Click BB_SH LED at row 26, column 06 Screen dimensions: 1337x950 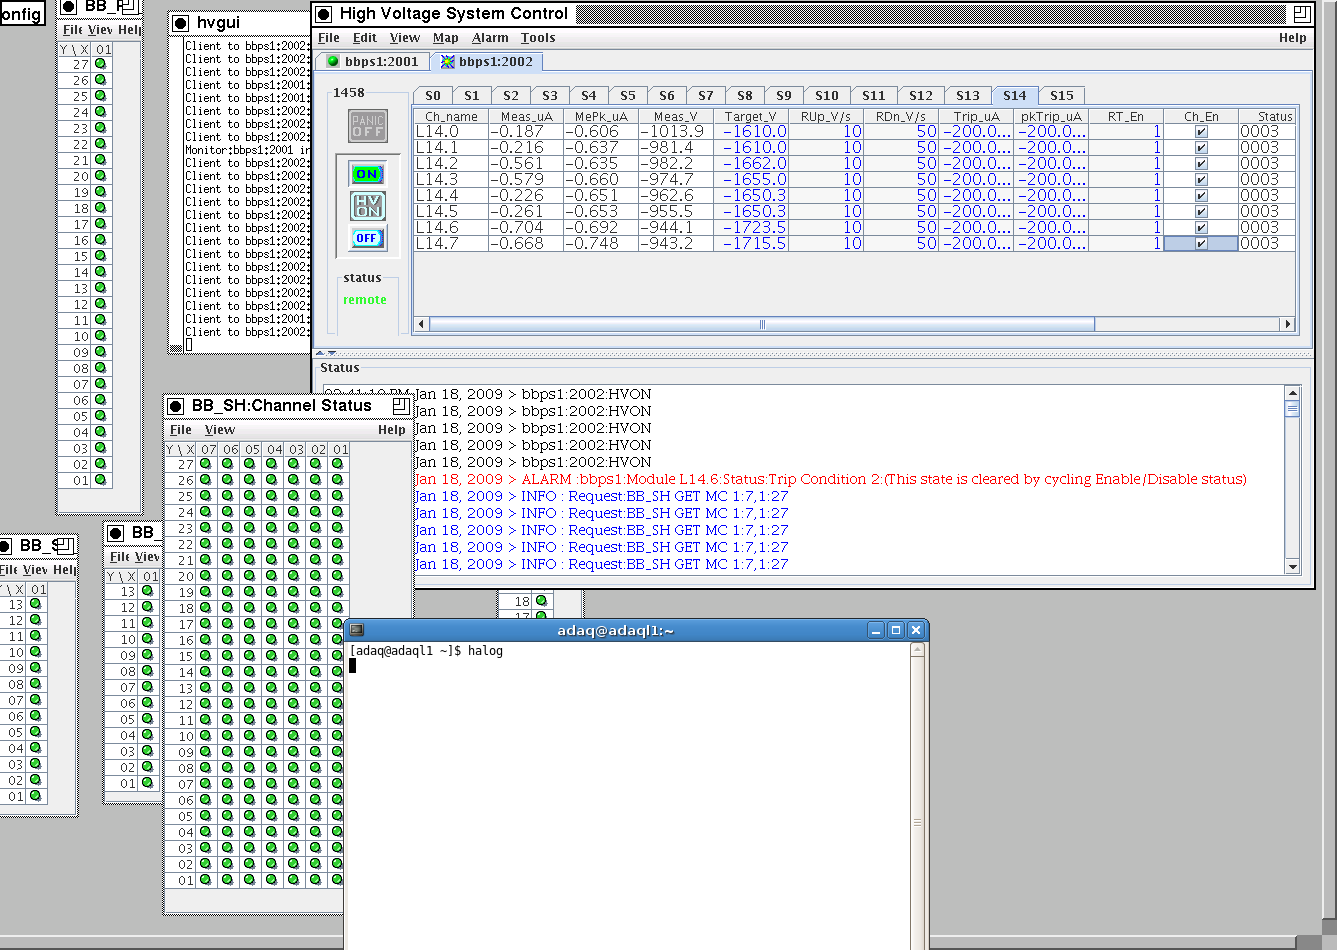tap(228, 480)
